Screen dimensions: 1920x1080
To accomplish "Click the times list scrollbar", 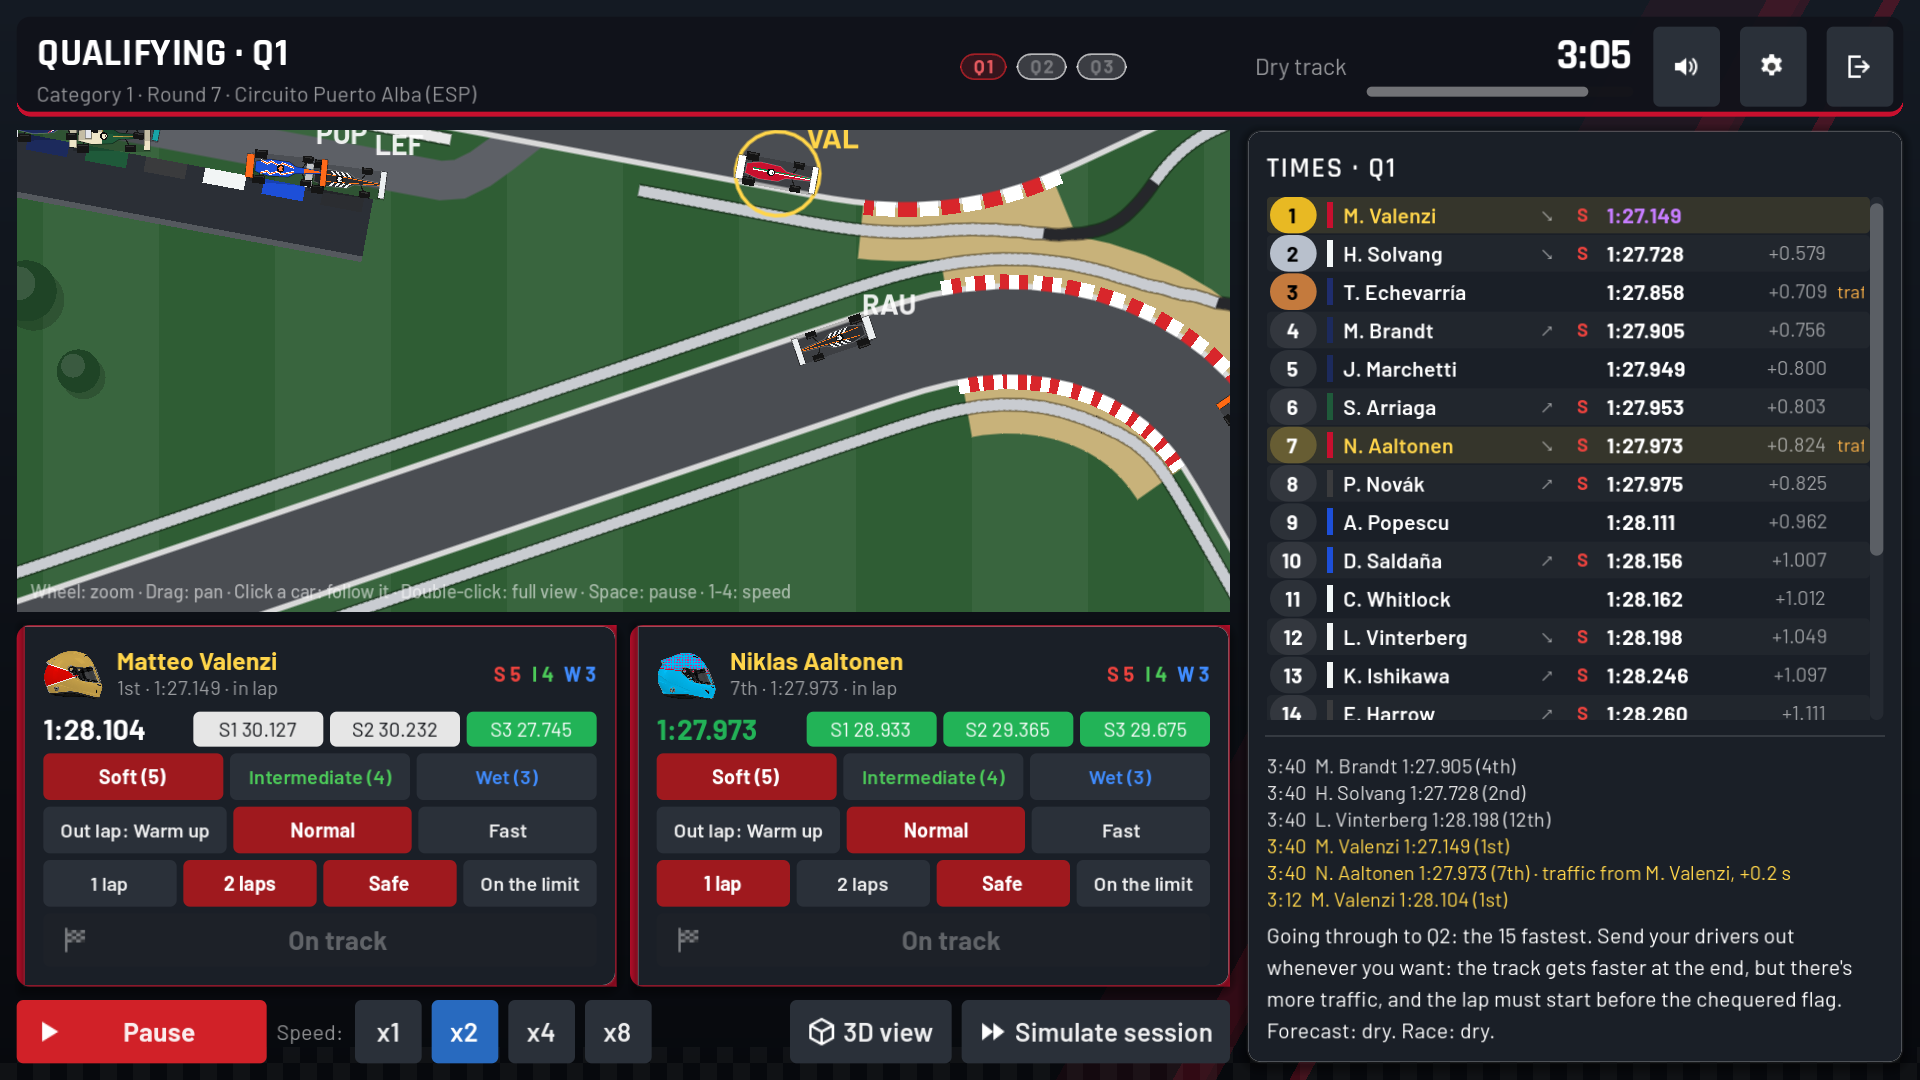I will click(1876, 380).
